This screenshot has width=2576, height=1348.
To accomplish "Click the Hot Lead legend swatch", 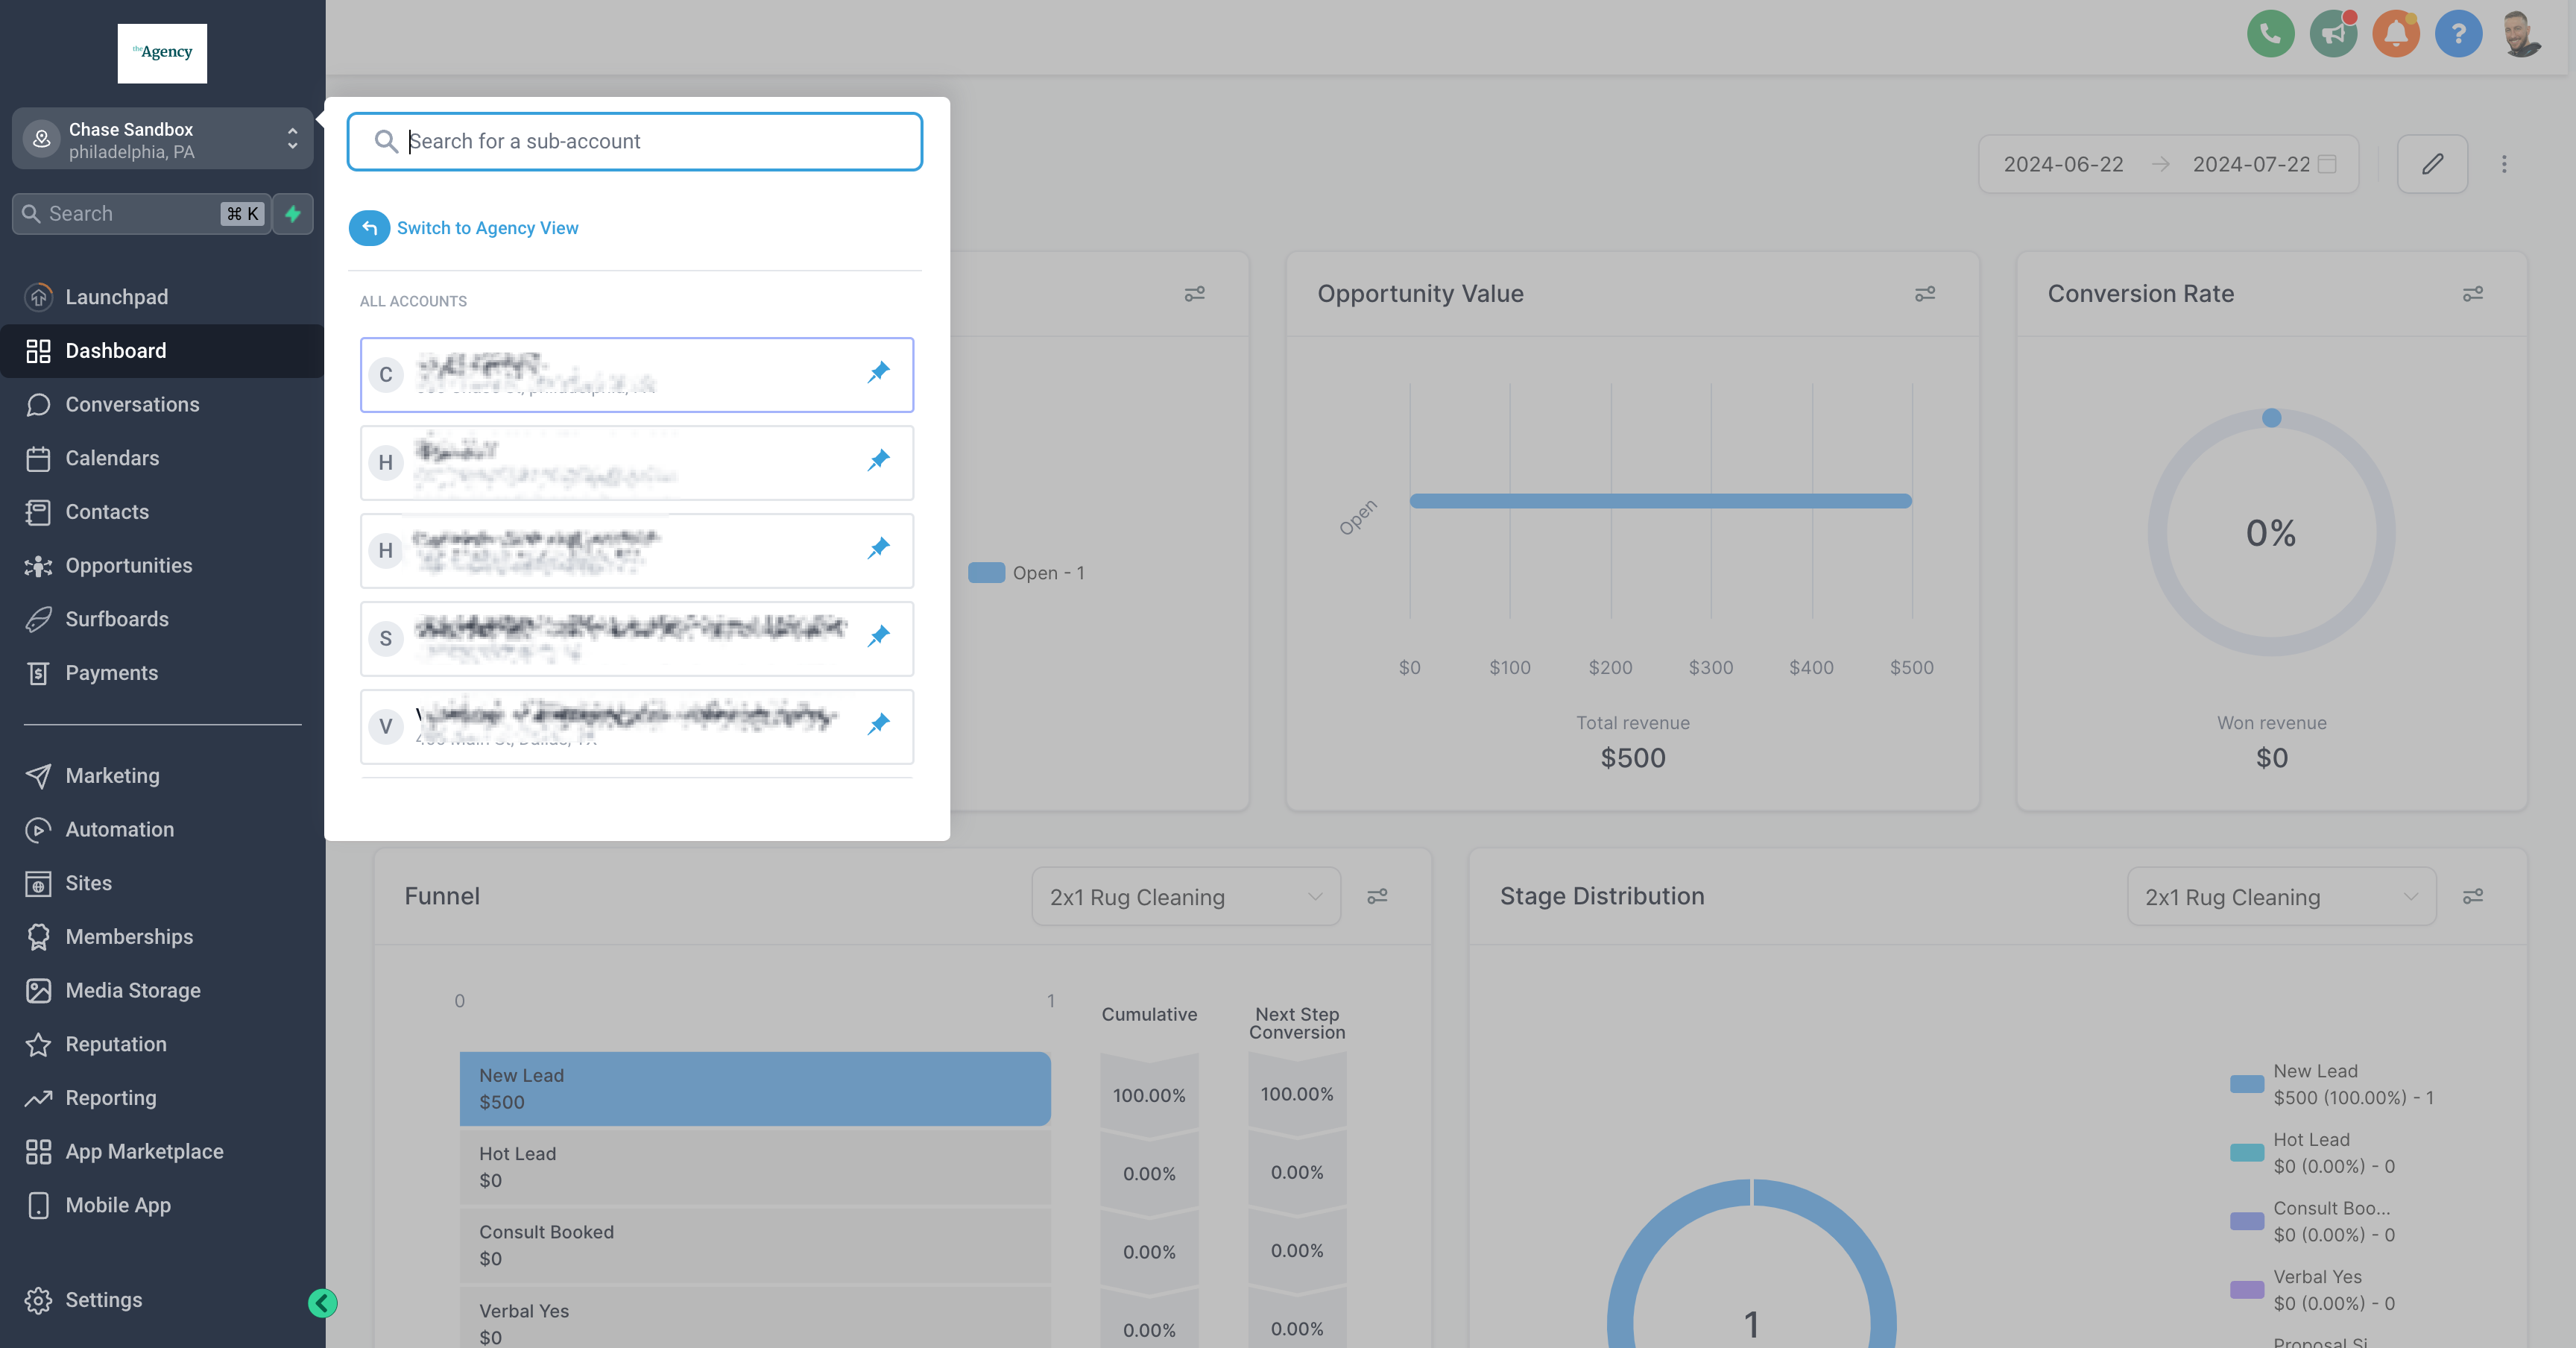I will [x=2246, y=1153].
